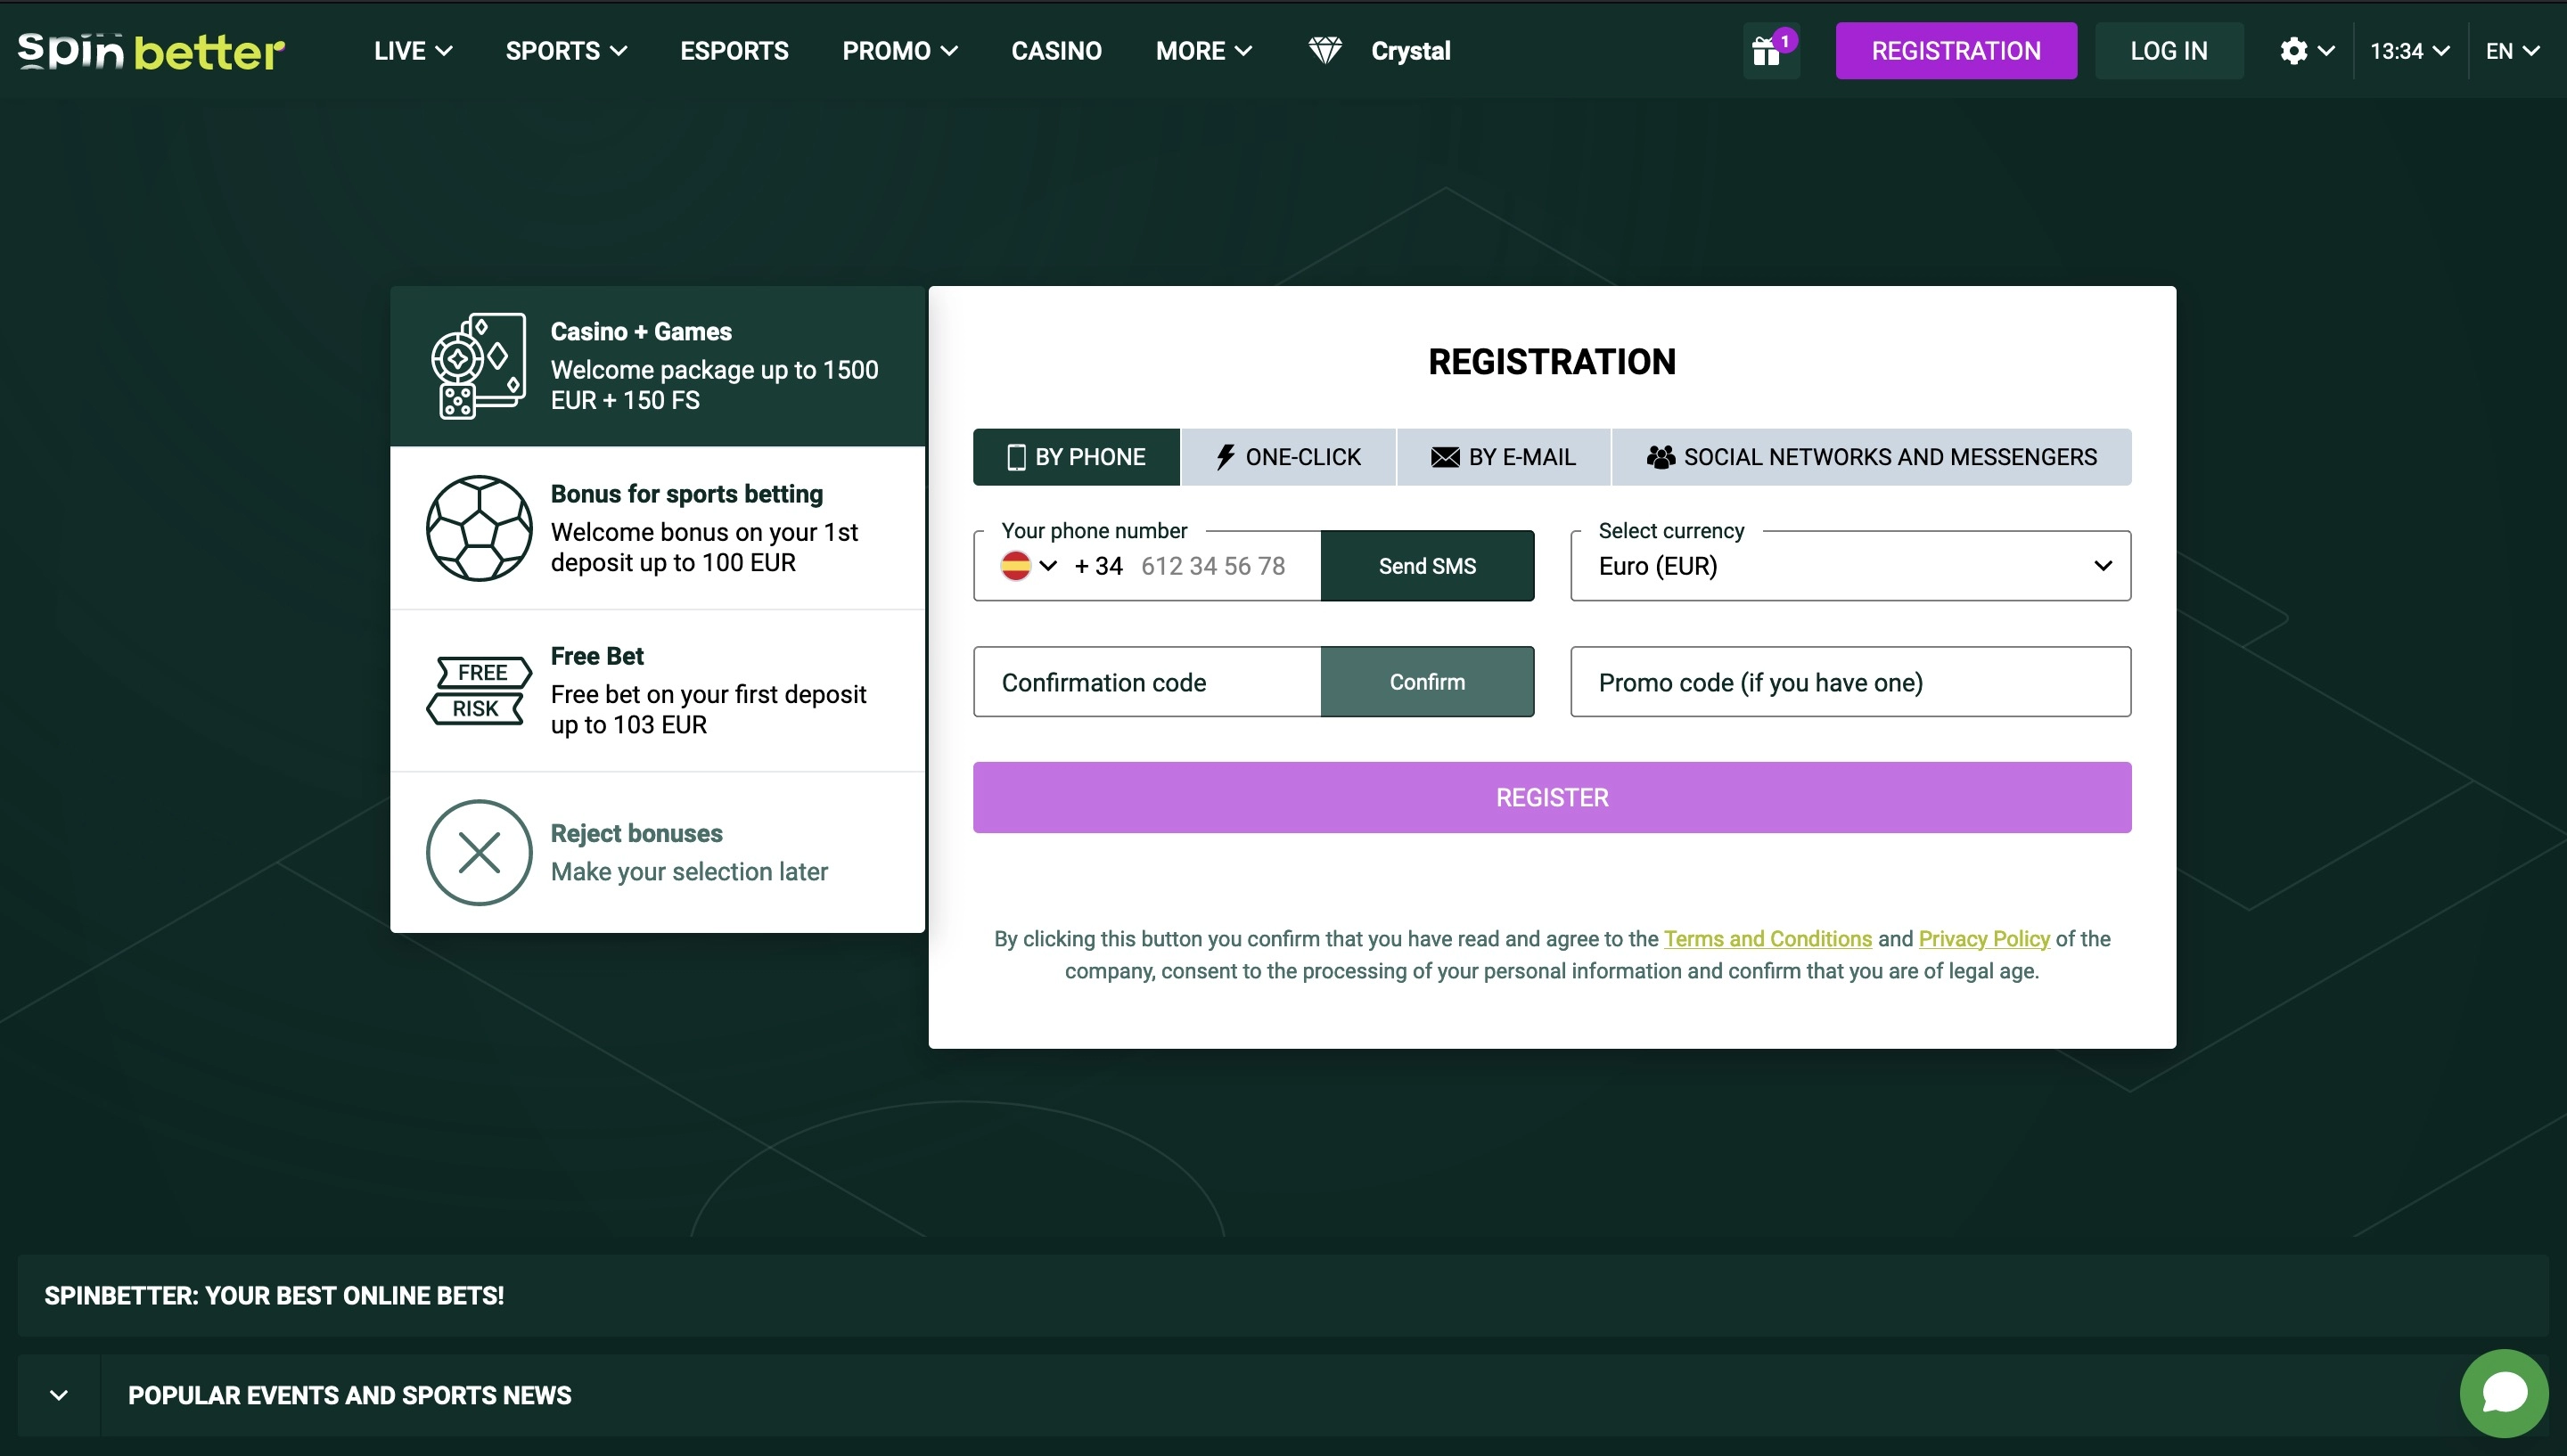
Task: Expand the MORE menu
Action: coord(1204,51)
